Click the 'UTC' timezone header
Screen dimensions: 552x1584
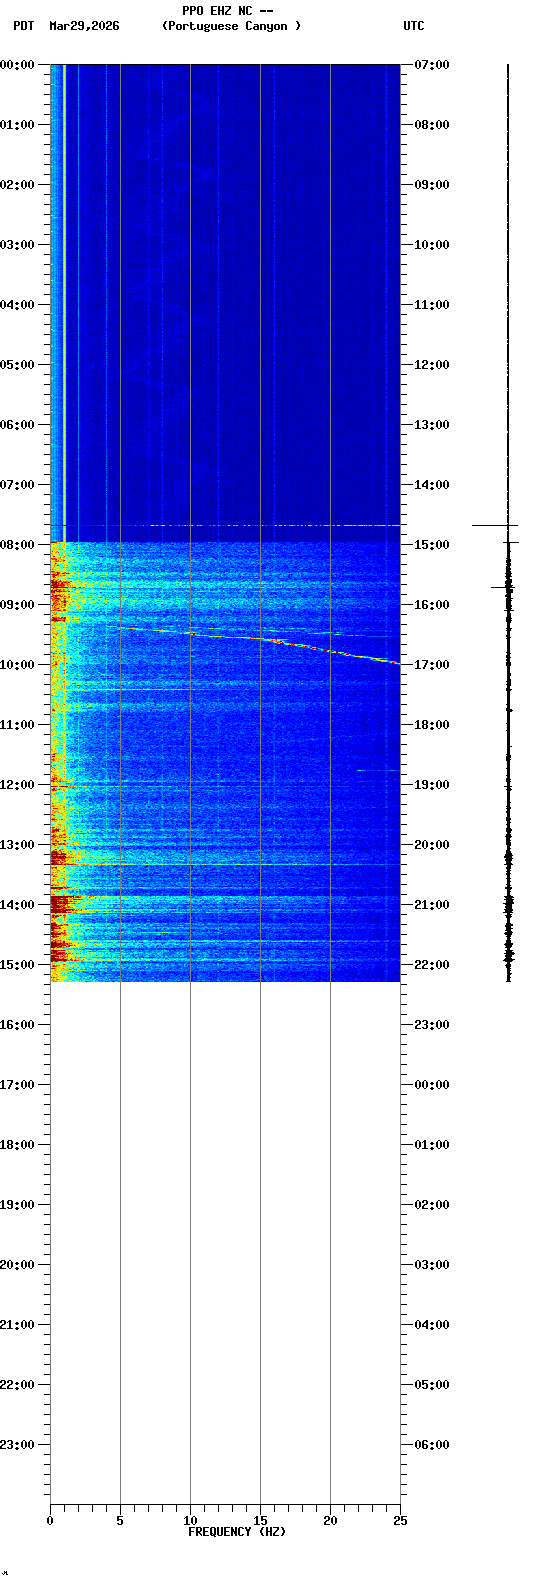tap(414, 26)
